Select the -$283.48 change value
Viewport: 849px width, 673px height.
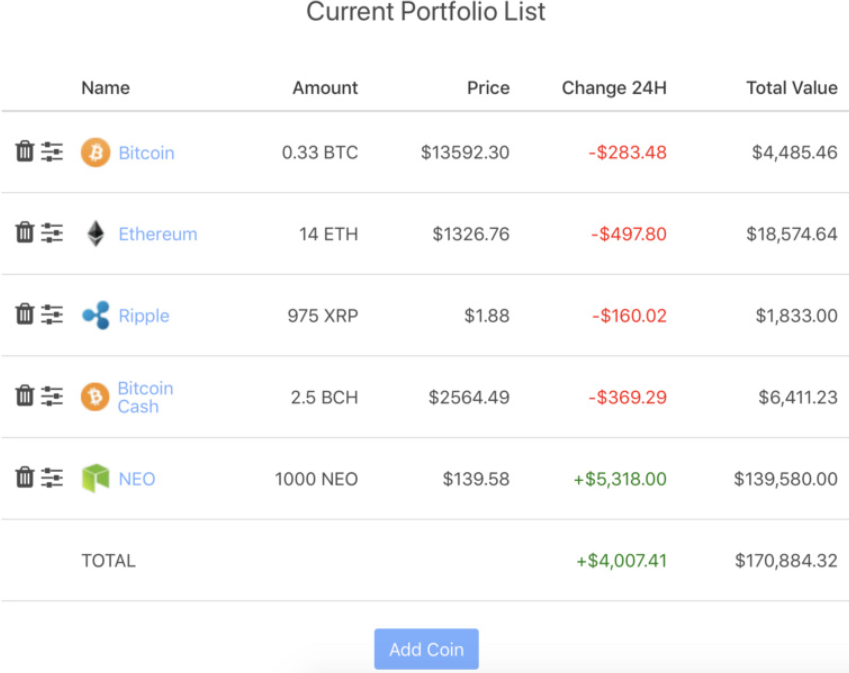[x=628, y=152]
